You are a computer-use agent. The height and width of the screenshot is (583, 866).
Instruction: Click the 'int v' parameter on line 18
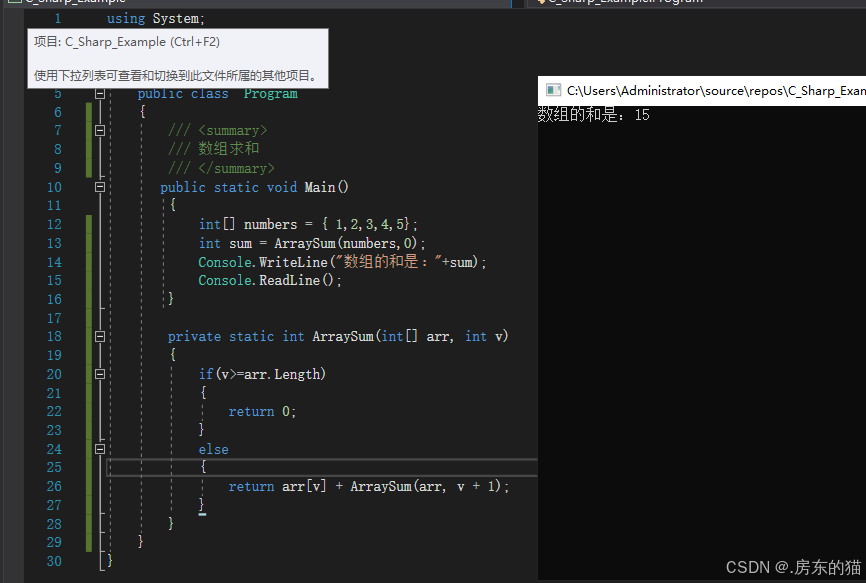tap(484, 336)
